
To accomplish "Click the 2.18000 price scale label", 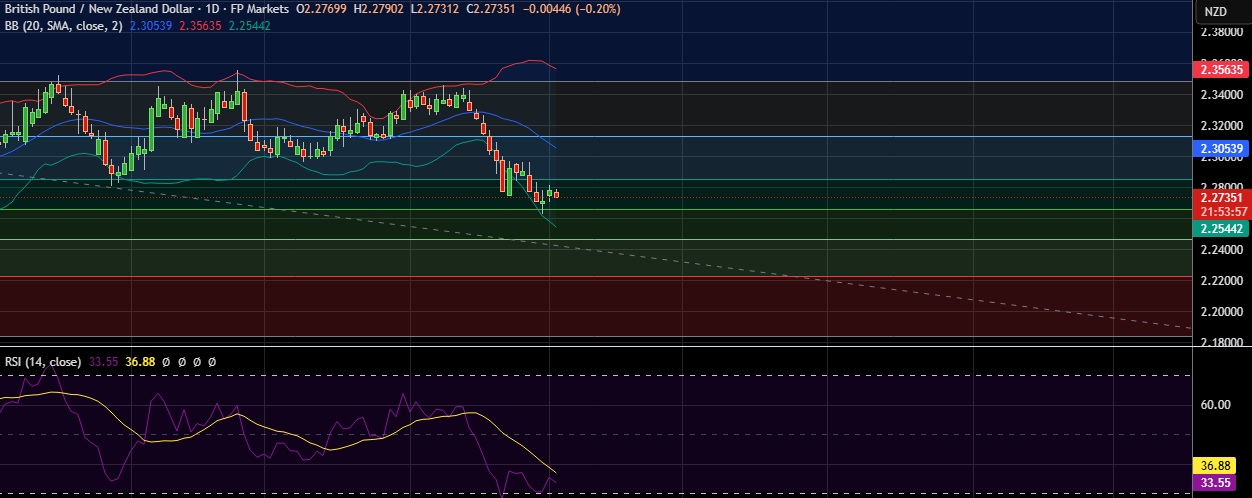I will 1223,343.
